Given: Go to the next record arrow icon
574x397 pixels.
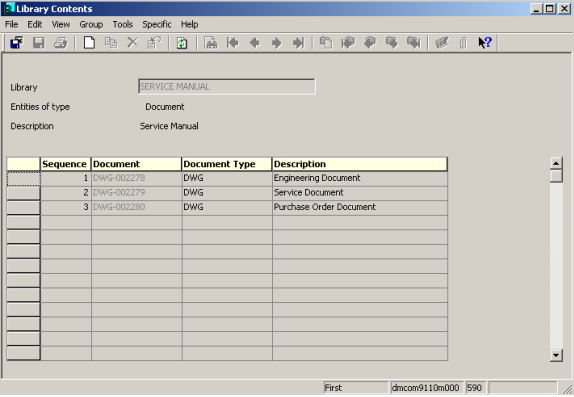Looking at the screenshot, I should coord(276,43).
